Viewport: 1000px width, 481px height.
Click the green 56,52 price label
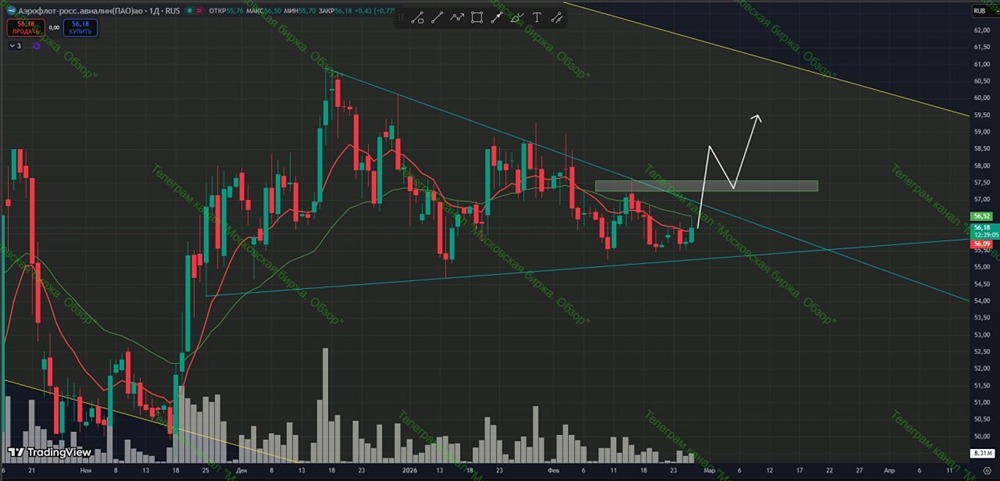coord(981,217)
